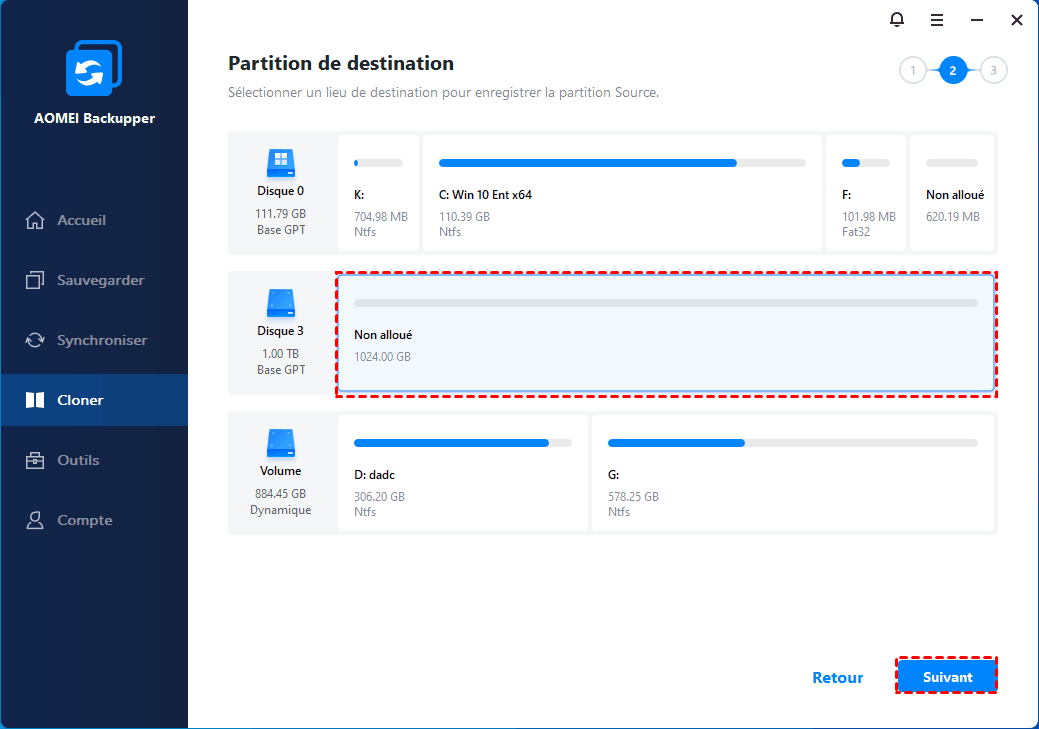Click the Sélectionner un lieu de destination text

pyautogui.click(x=443, y=93)
